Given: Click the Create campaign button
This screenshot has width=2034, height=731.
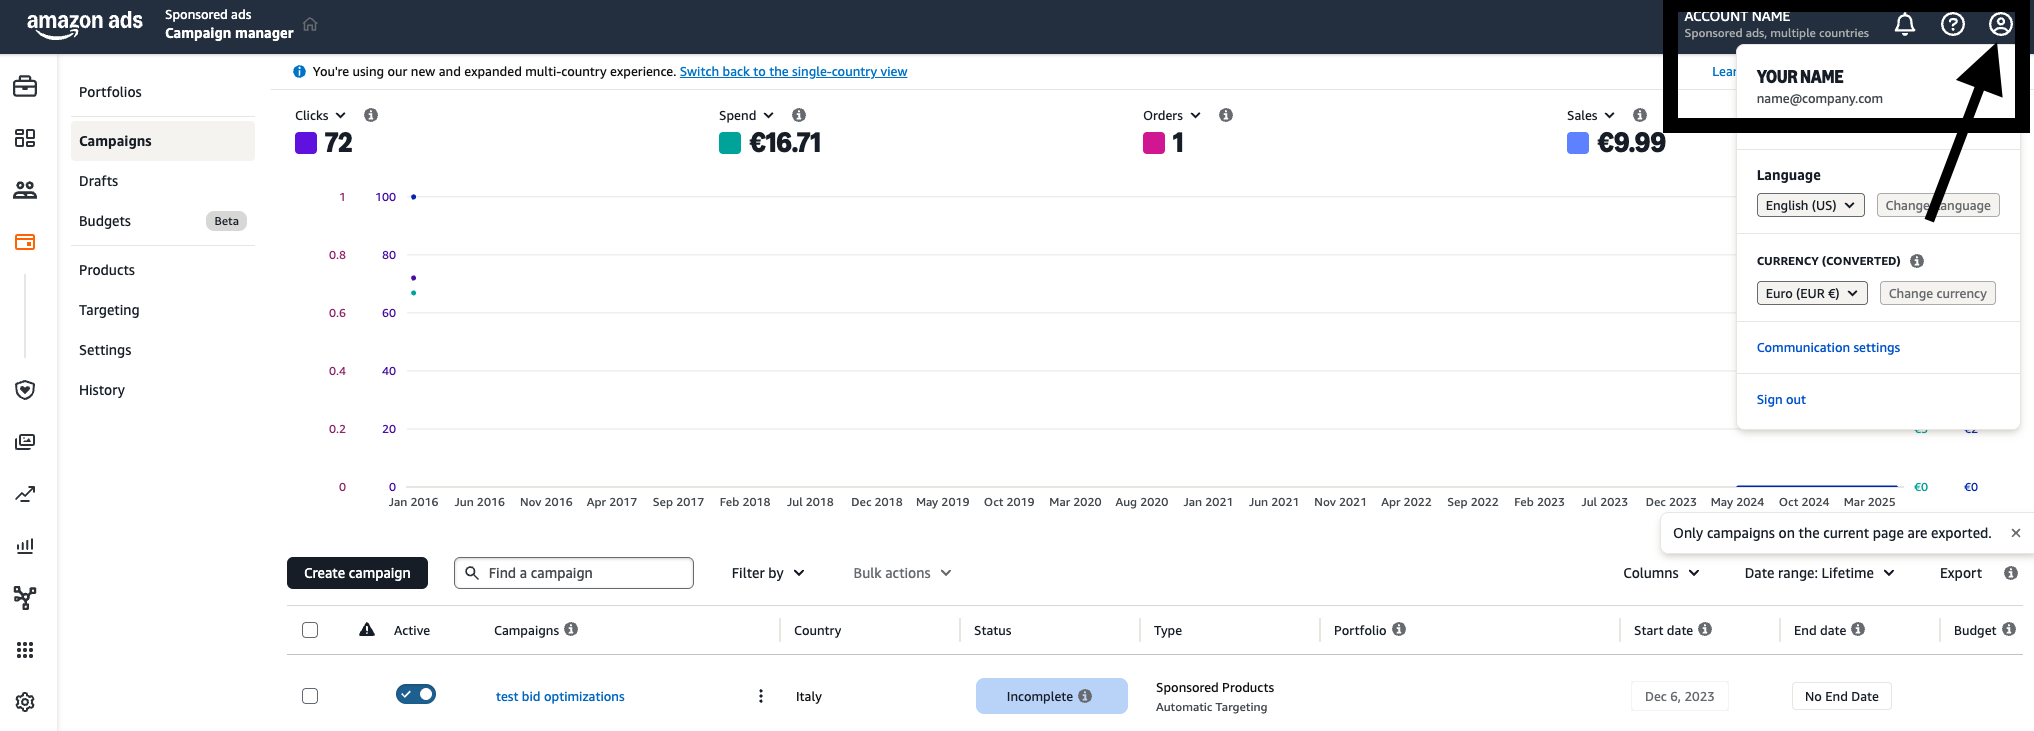Looking at the screenshot, I should [x=357, y=573].
